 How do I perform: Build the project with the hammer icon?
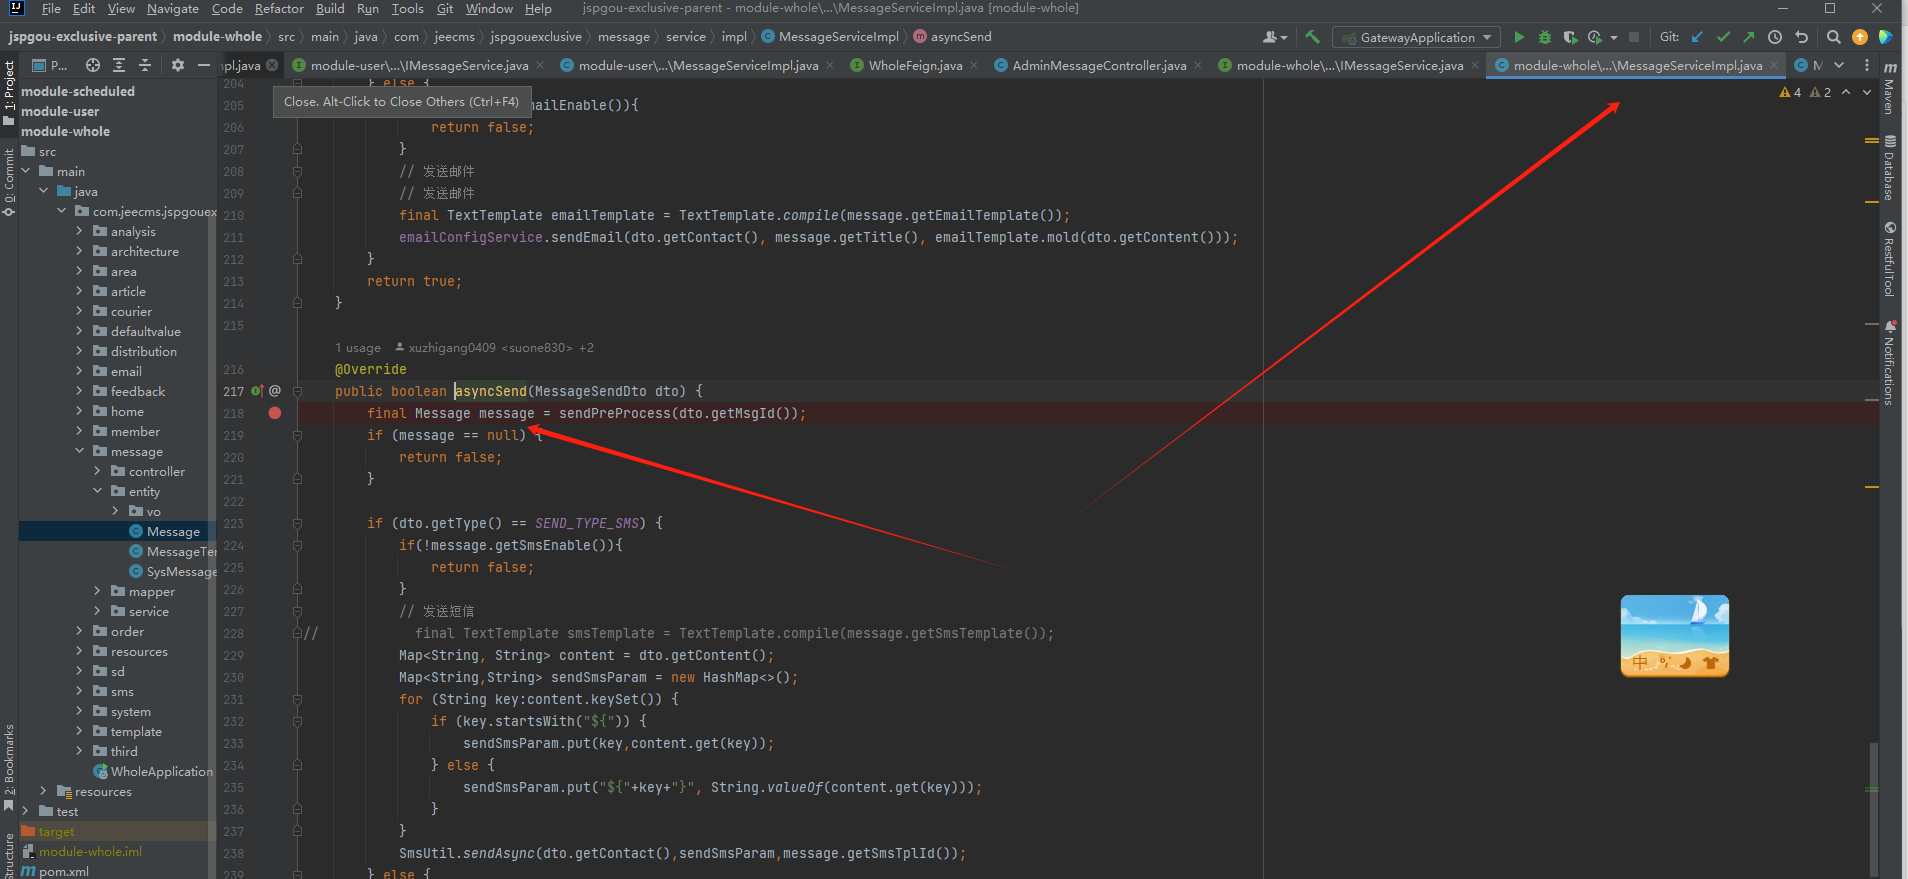coord(1312,37)
